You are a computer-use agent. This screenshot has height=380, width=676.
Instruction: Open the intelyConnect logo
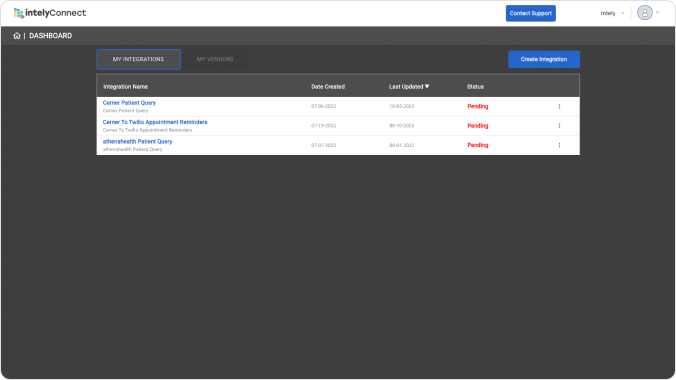point(50,13)
